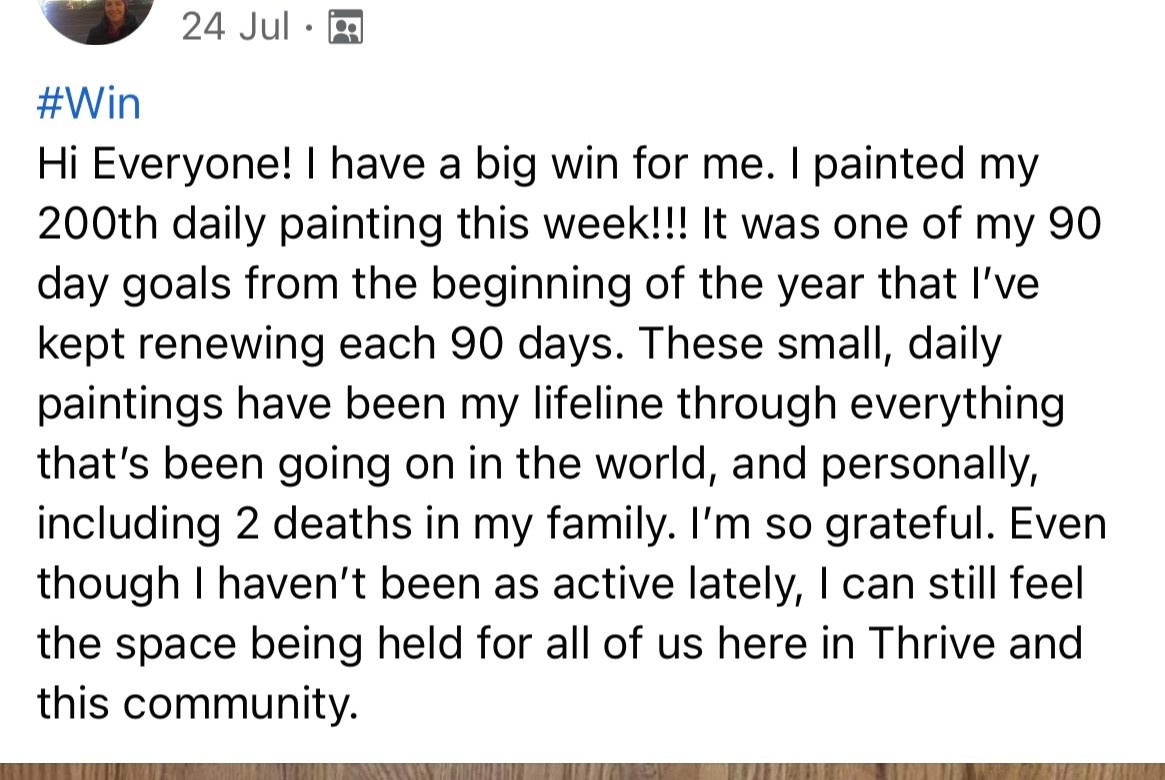
Task: Click the last line 'this community.'
Action: [x=197, y=704]
